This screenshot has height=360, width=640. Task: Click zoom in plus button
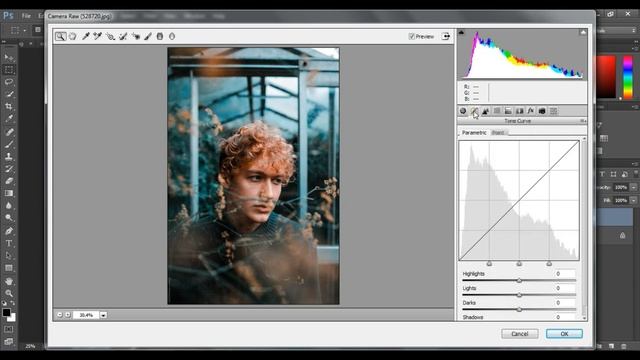point(68,315)
